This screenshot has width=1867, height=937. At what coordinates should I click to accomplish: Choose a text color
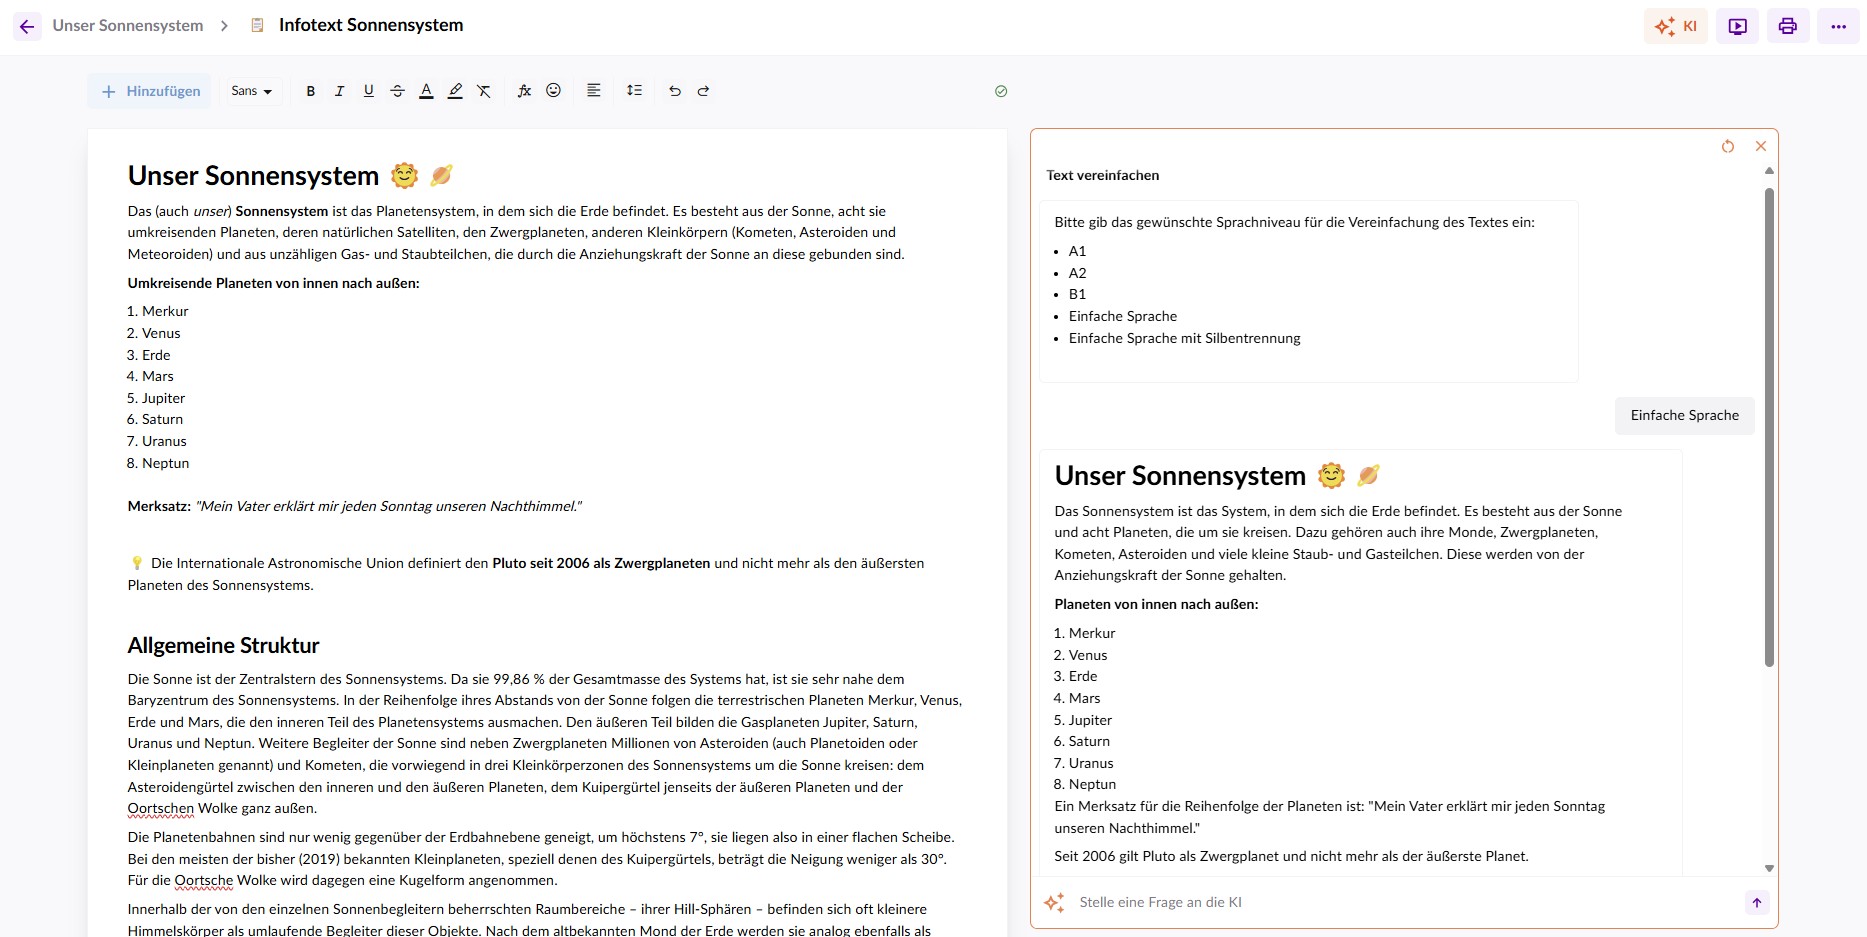pos(426,91)
